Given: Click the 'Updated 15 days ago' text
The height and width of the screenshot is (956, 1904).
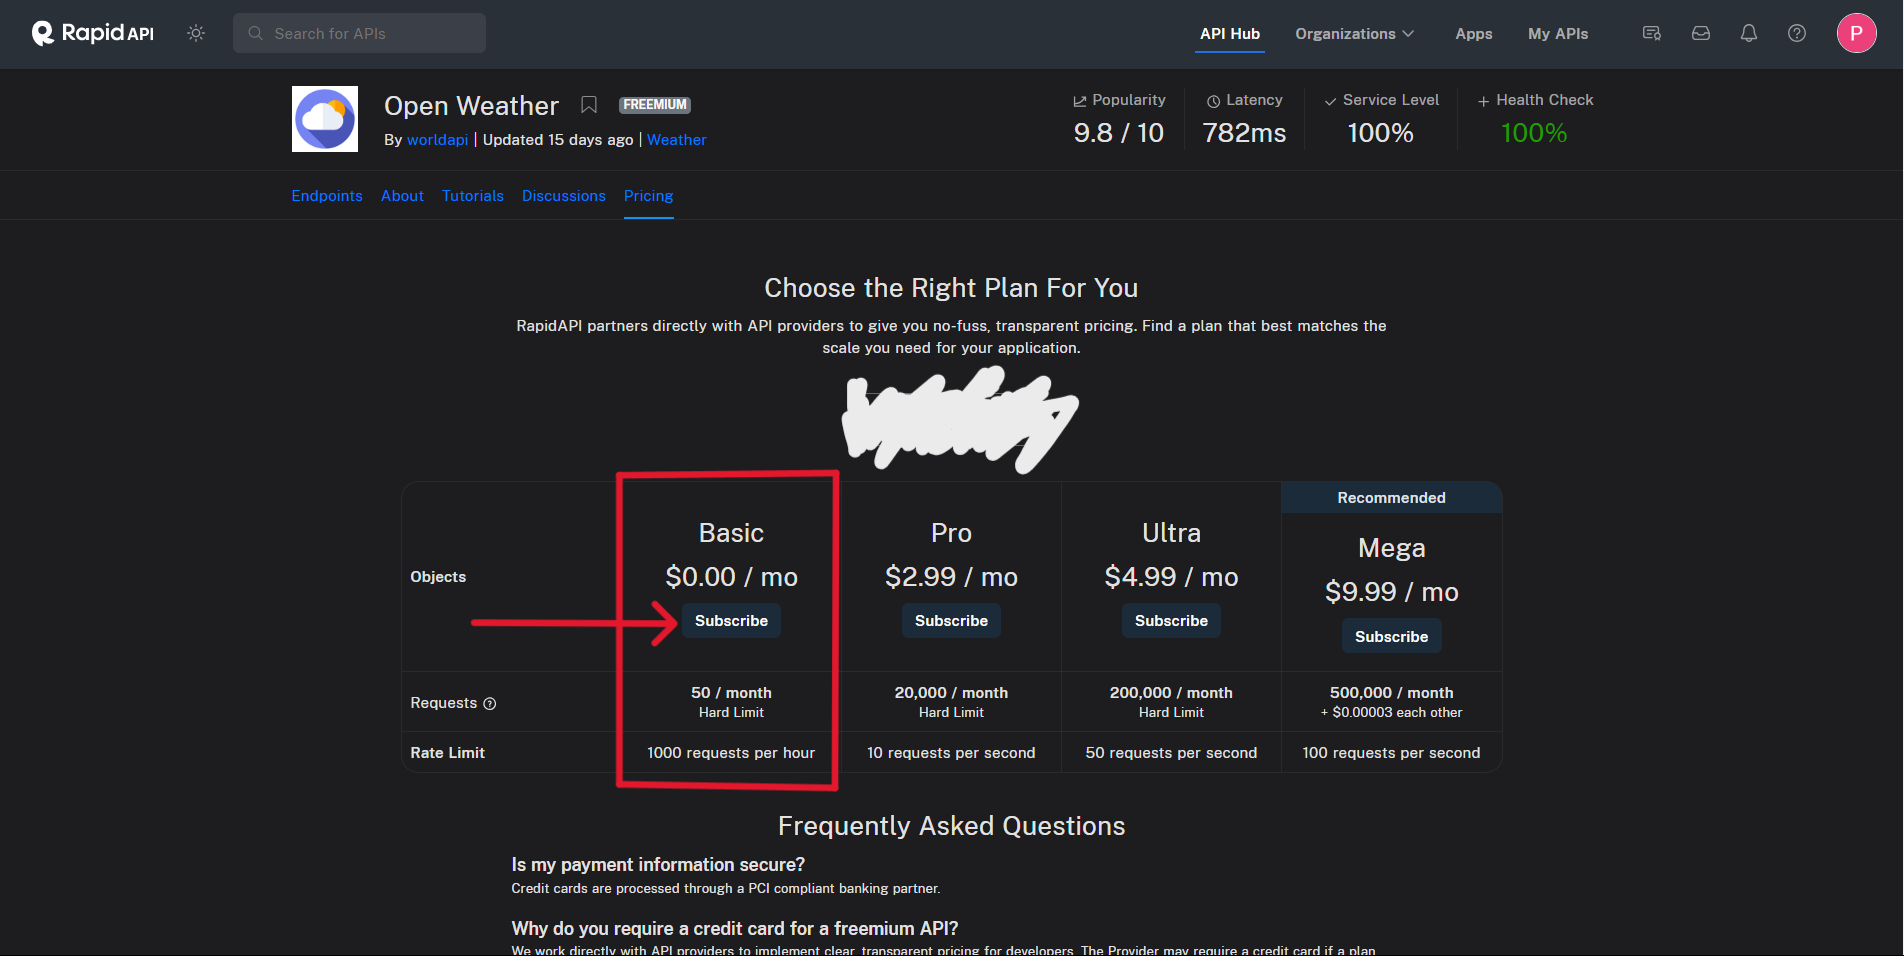Looking at the screenshot, I should click(558, 140).
